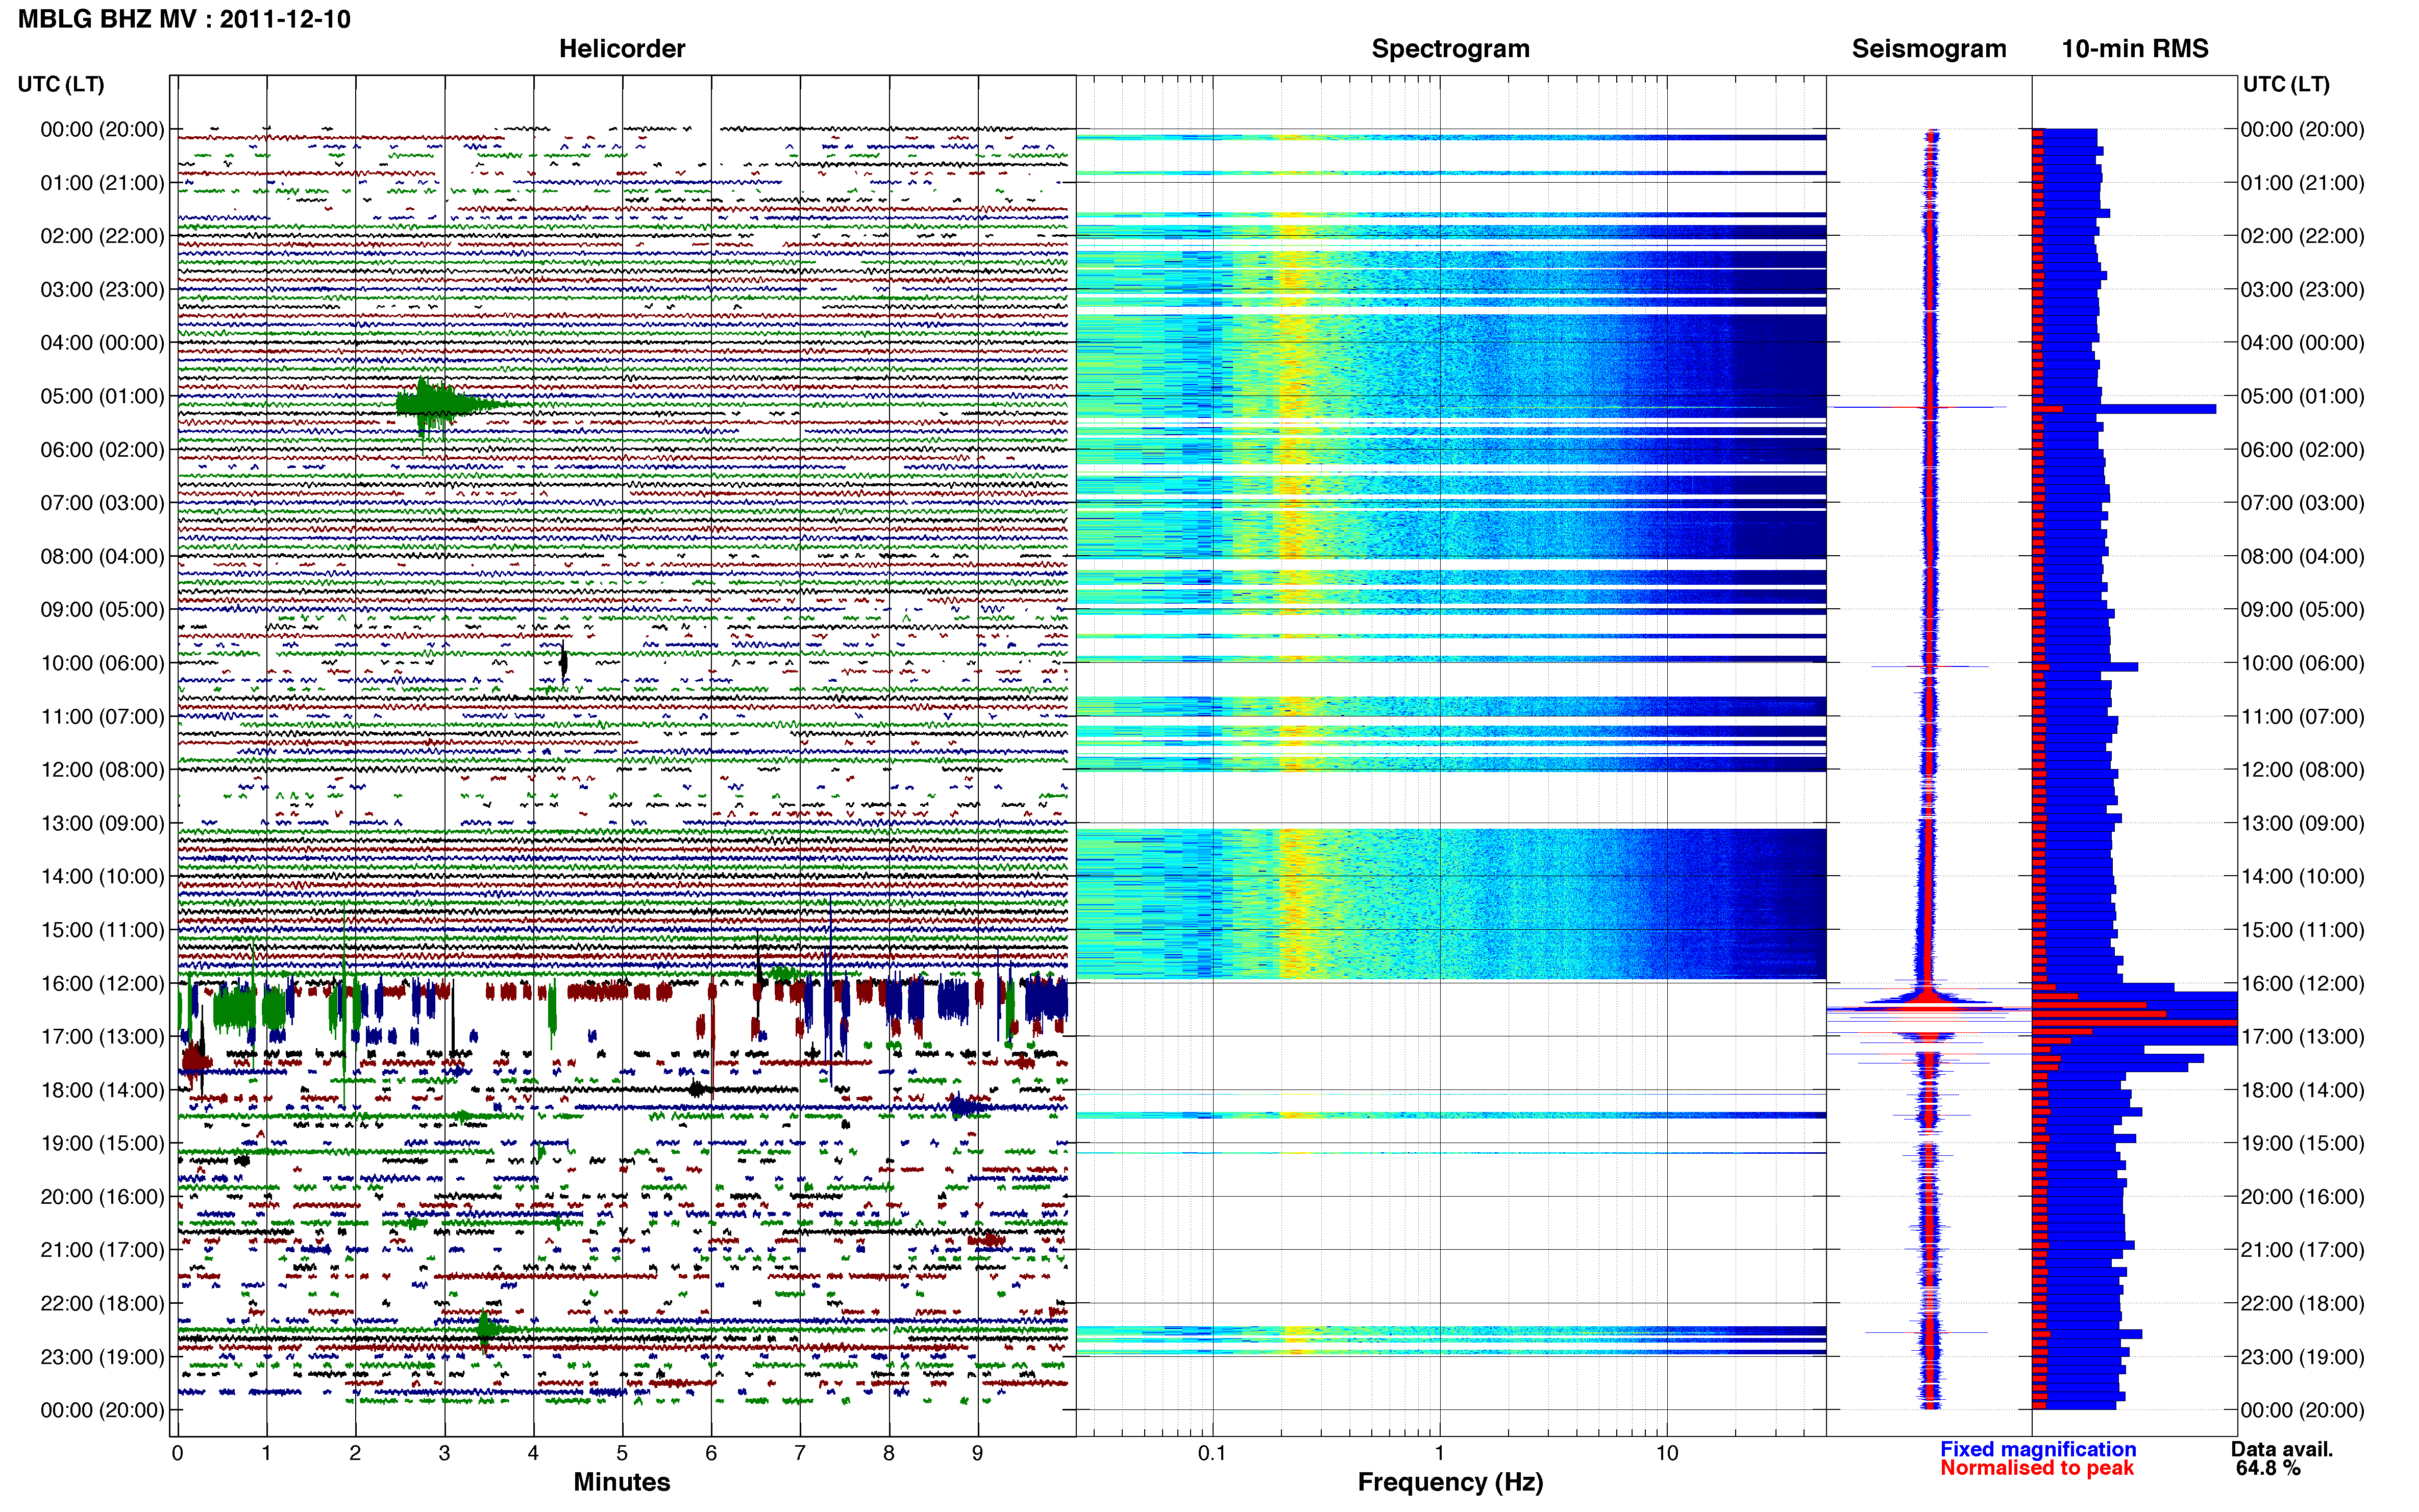This screenshot has height=1512, width=2419.
Task: Click 01:00 (21:00) label beside the Helicorder
Action: click(102, 183)
